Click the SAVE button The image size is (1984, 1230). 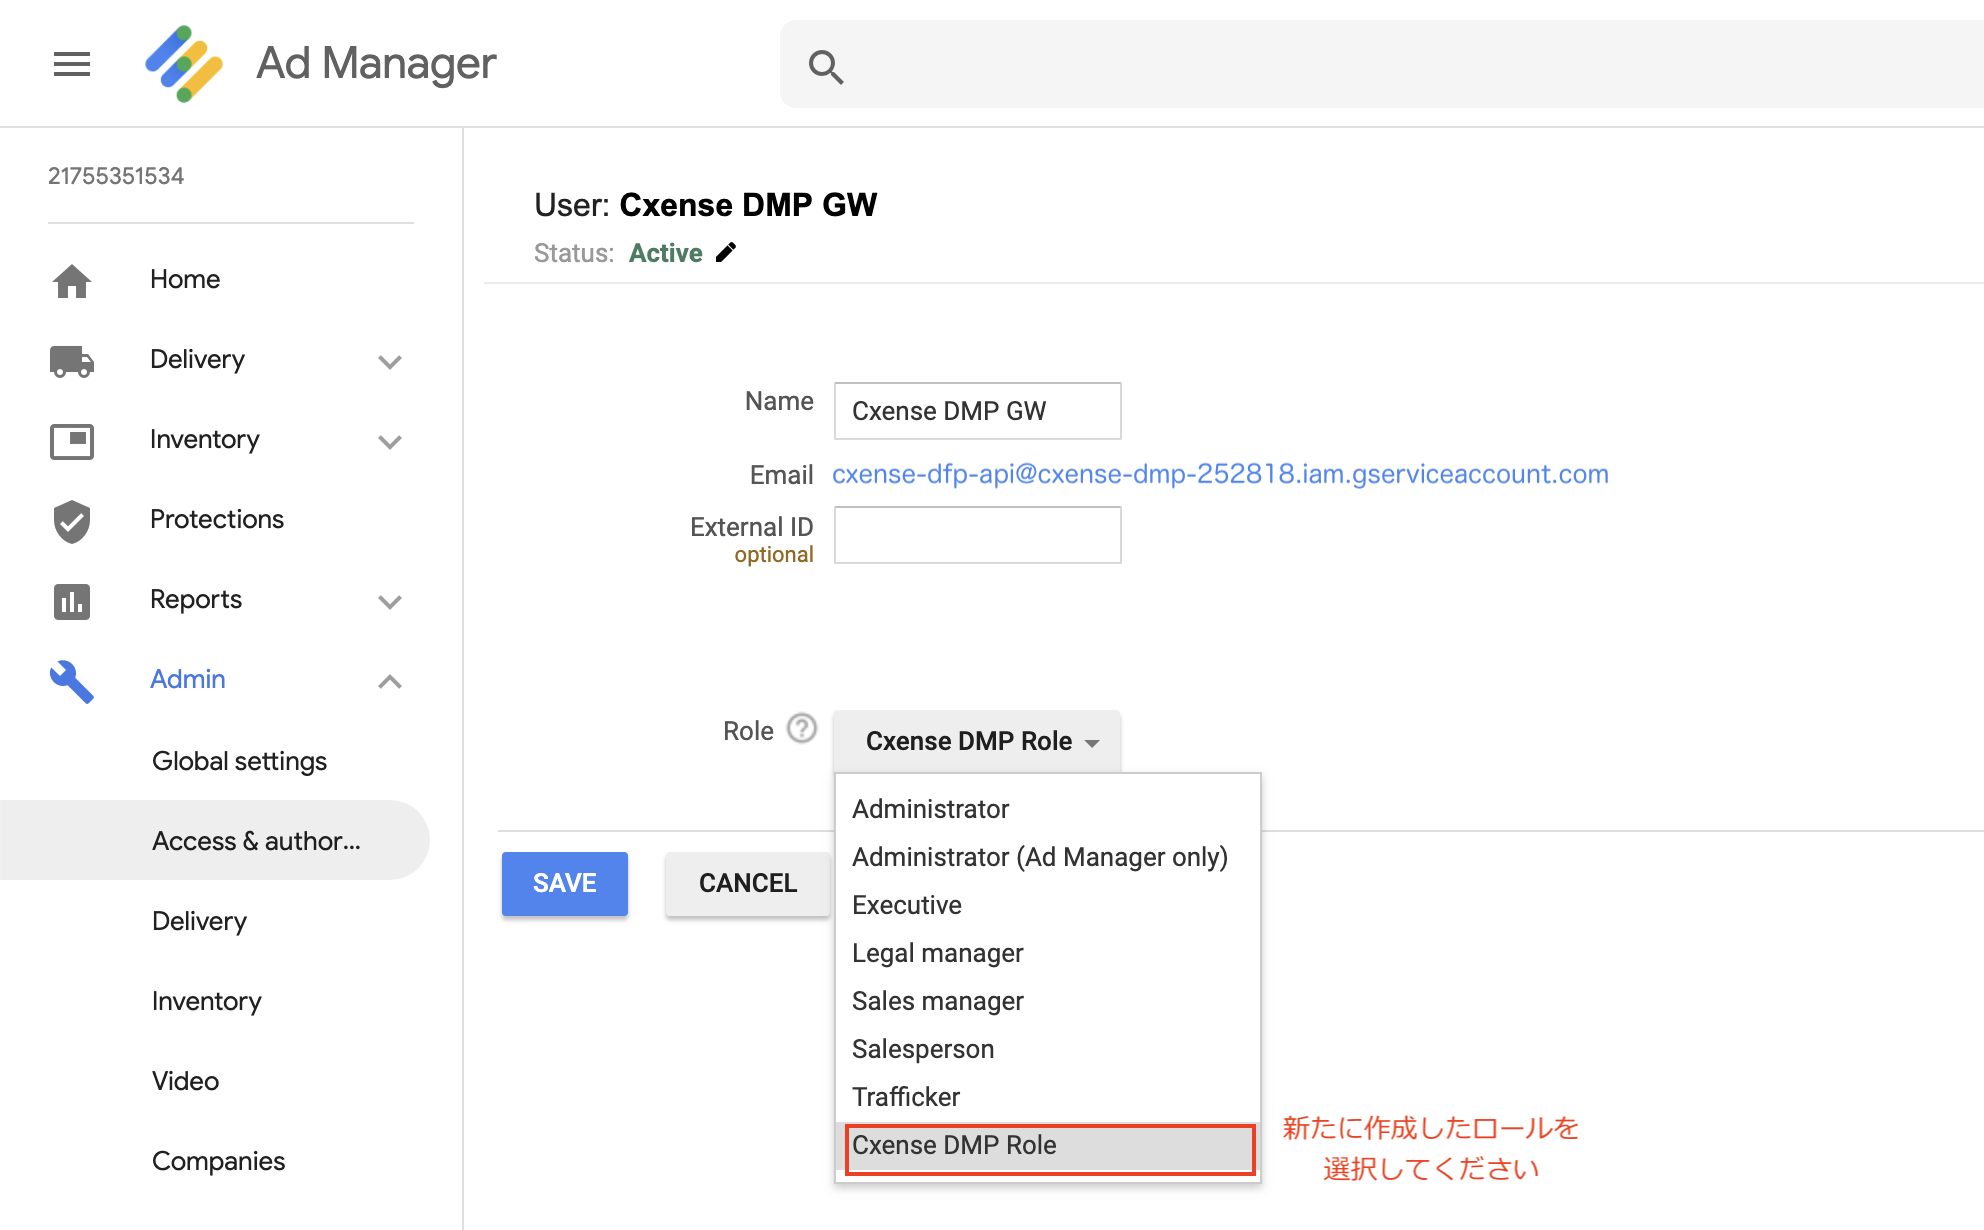point(565,883)
